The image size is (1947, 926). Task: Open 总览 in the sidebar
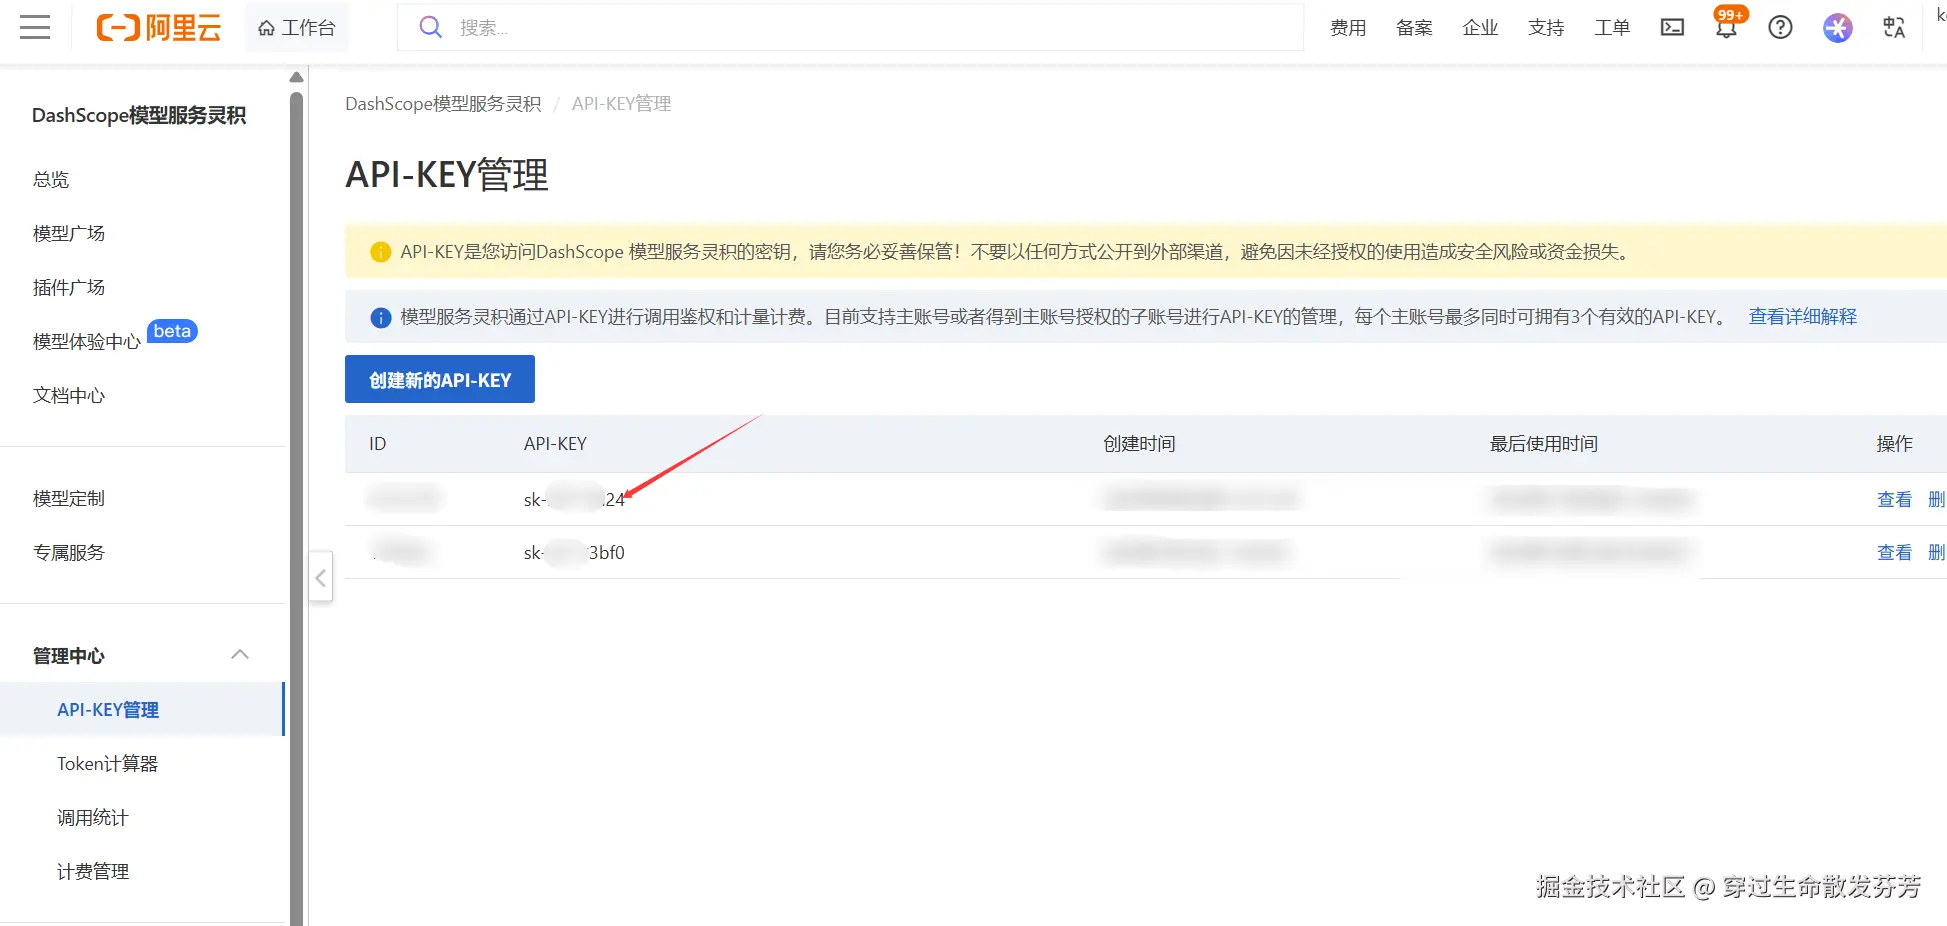[x=51, y=180]
